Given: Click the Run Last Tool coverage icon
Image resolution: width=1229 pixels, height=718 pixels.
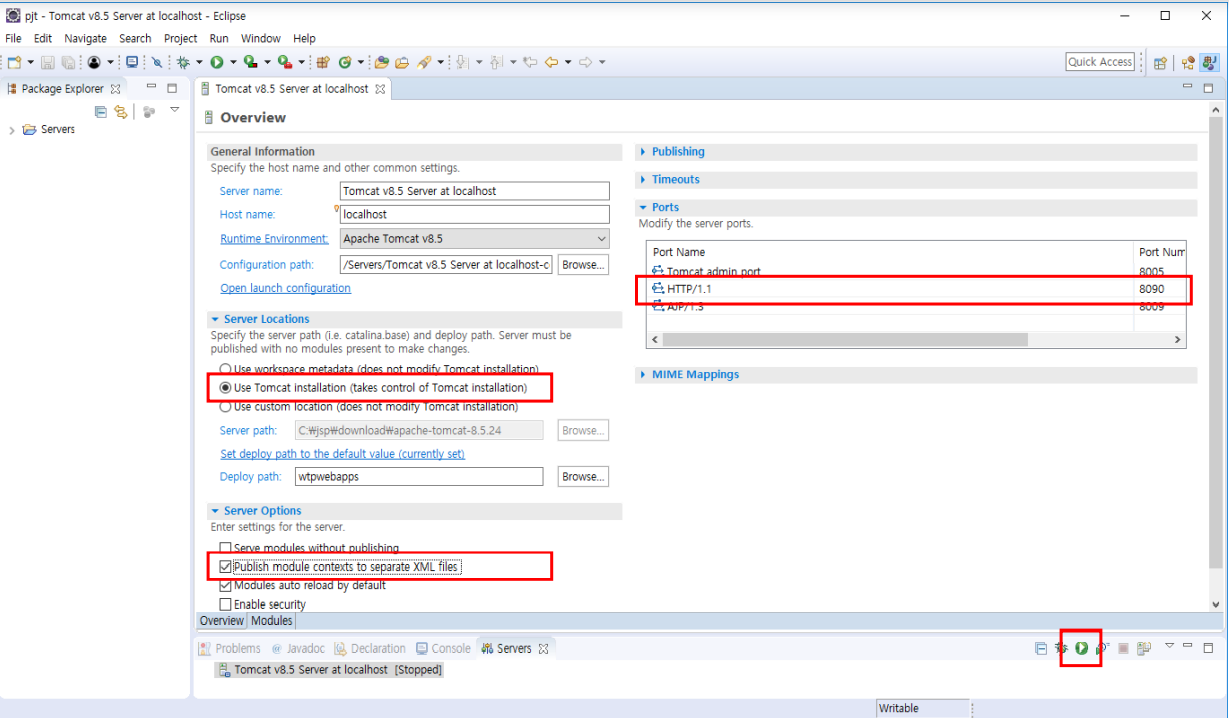Looking at the screenshot, I should click(250, 62).
